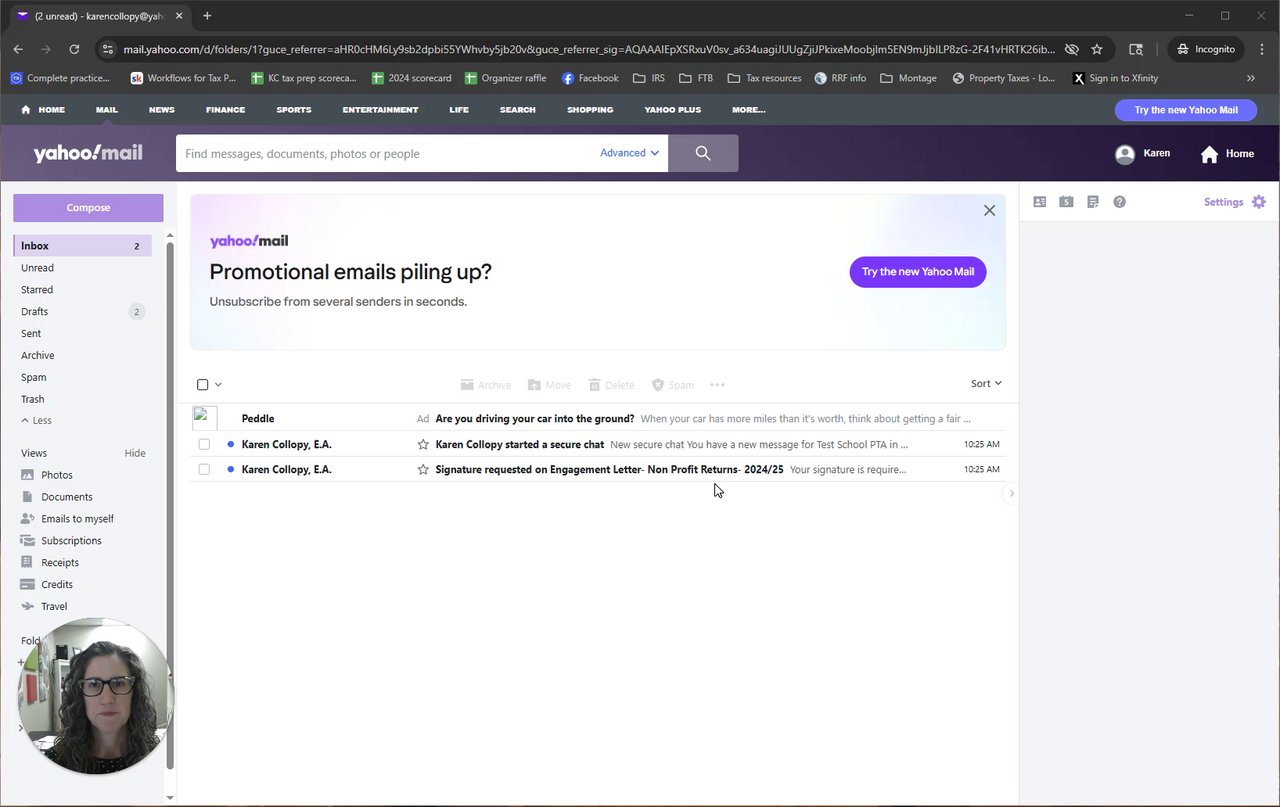Image resolution: width=1280 pixels, height=807 pixels.
Task: Click banner Try the new Yahoo Mail button
Action: (x=918, y=272)
